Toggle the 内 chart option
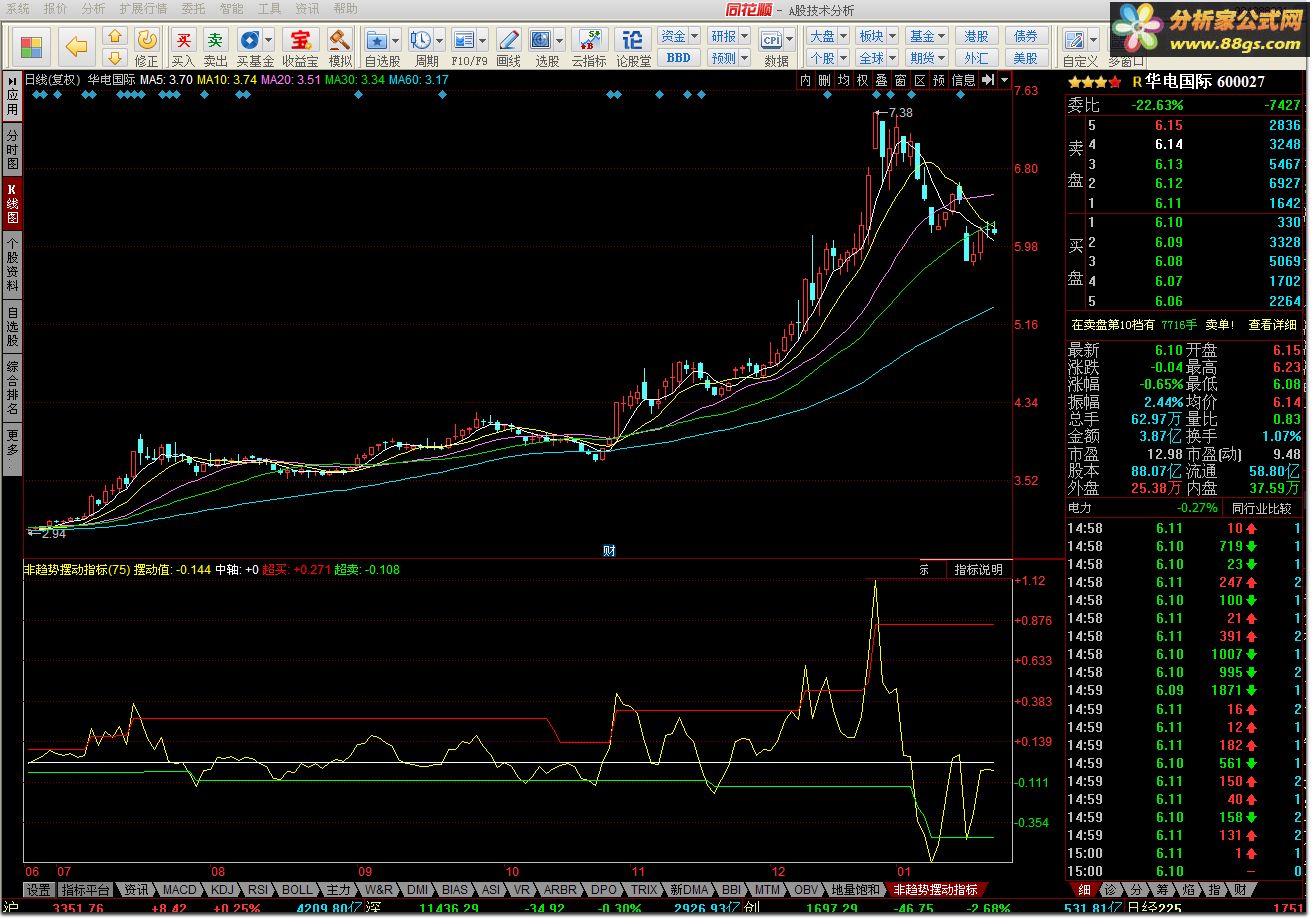Screen dimensions: 1312x919 pos(806,80)
